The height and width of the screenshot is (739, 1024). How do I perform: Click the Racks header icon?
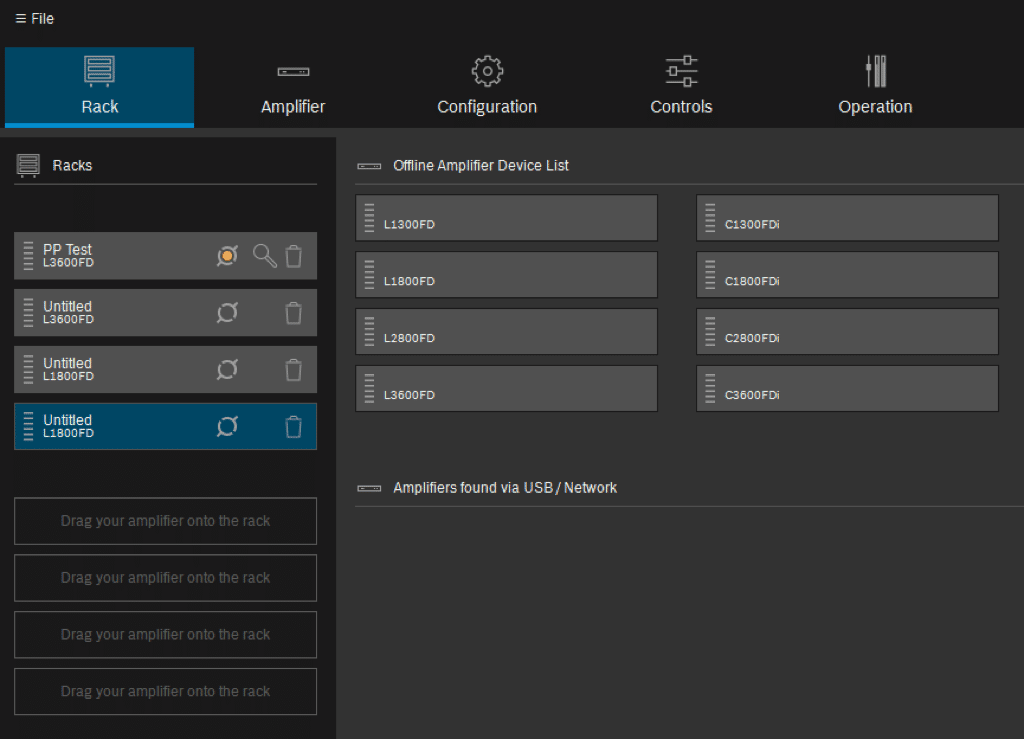click(x=28, y=165)
